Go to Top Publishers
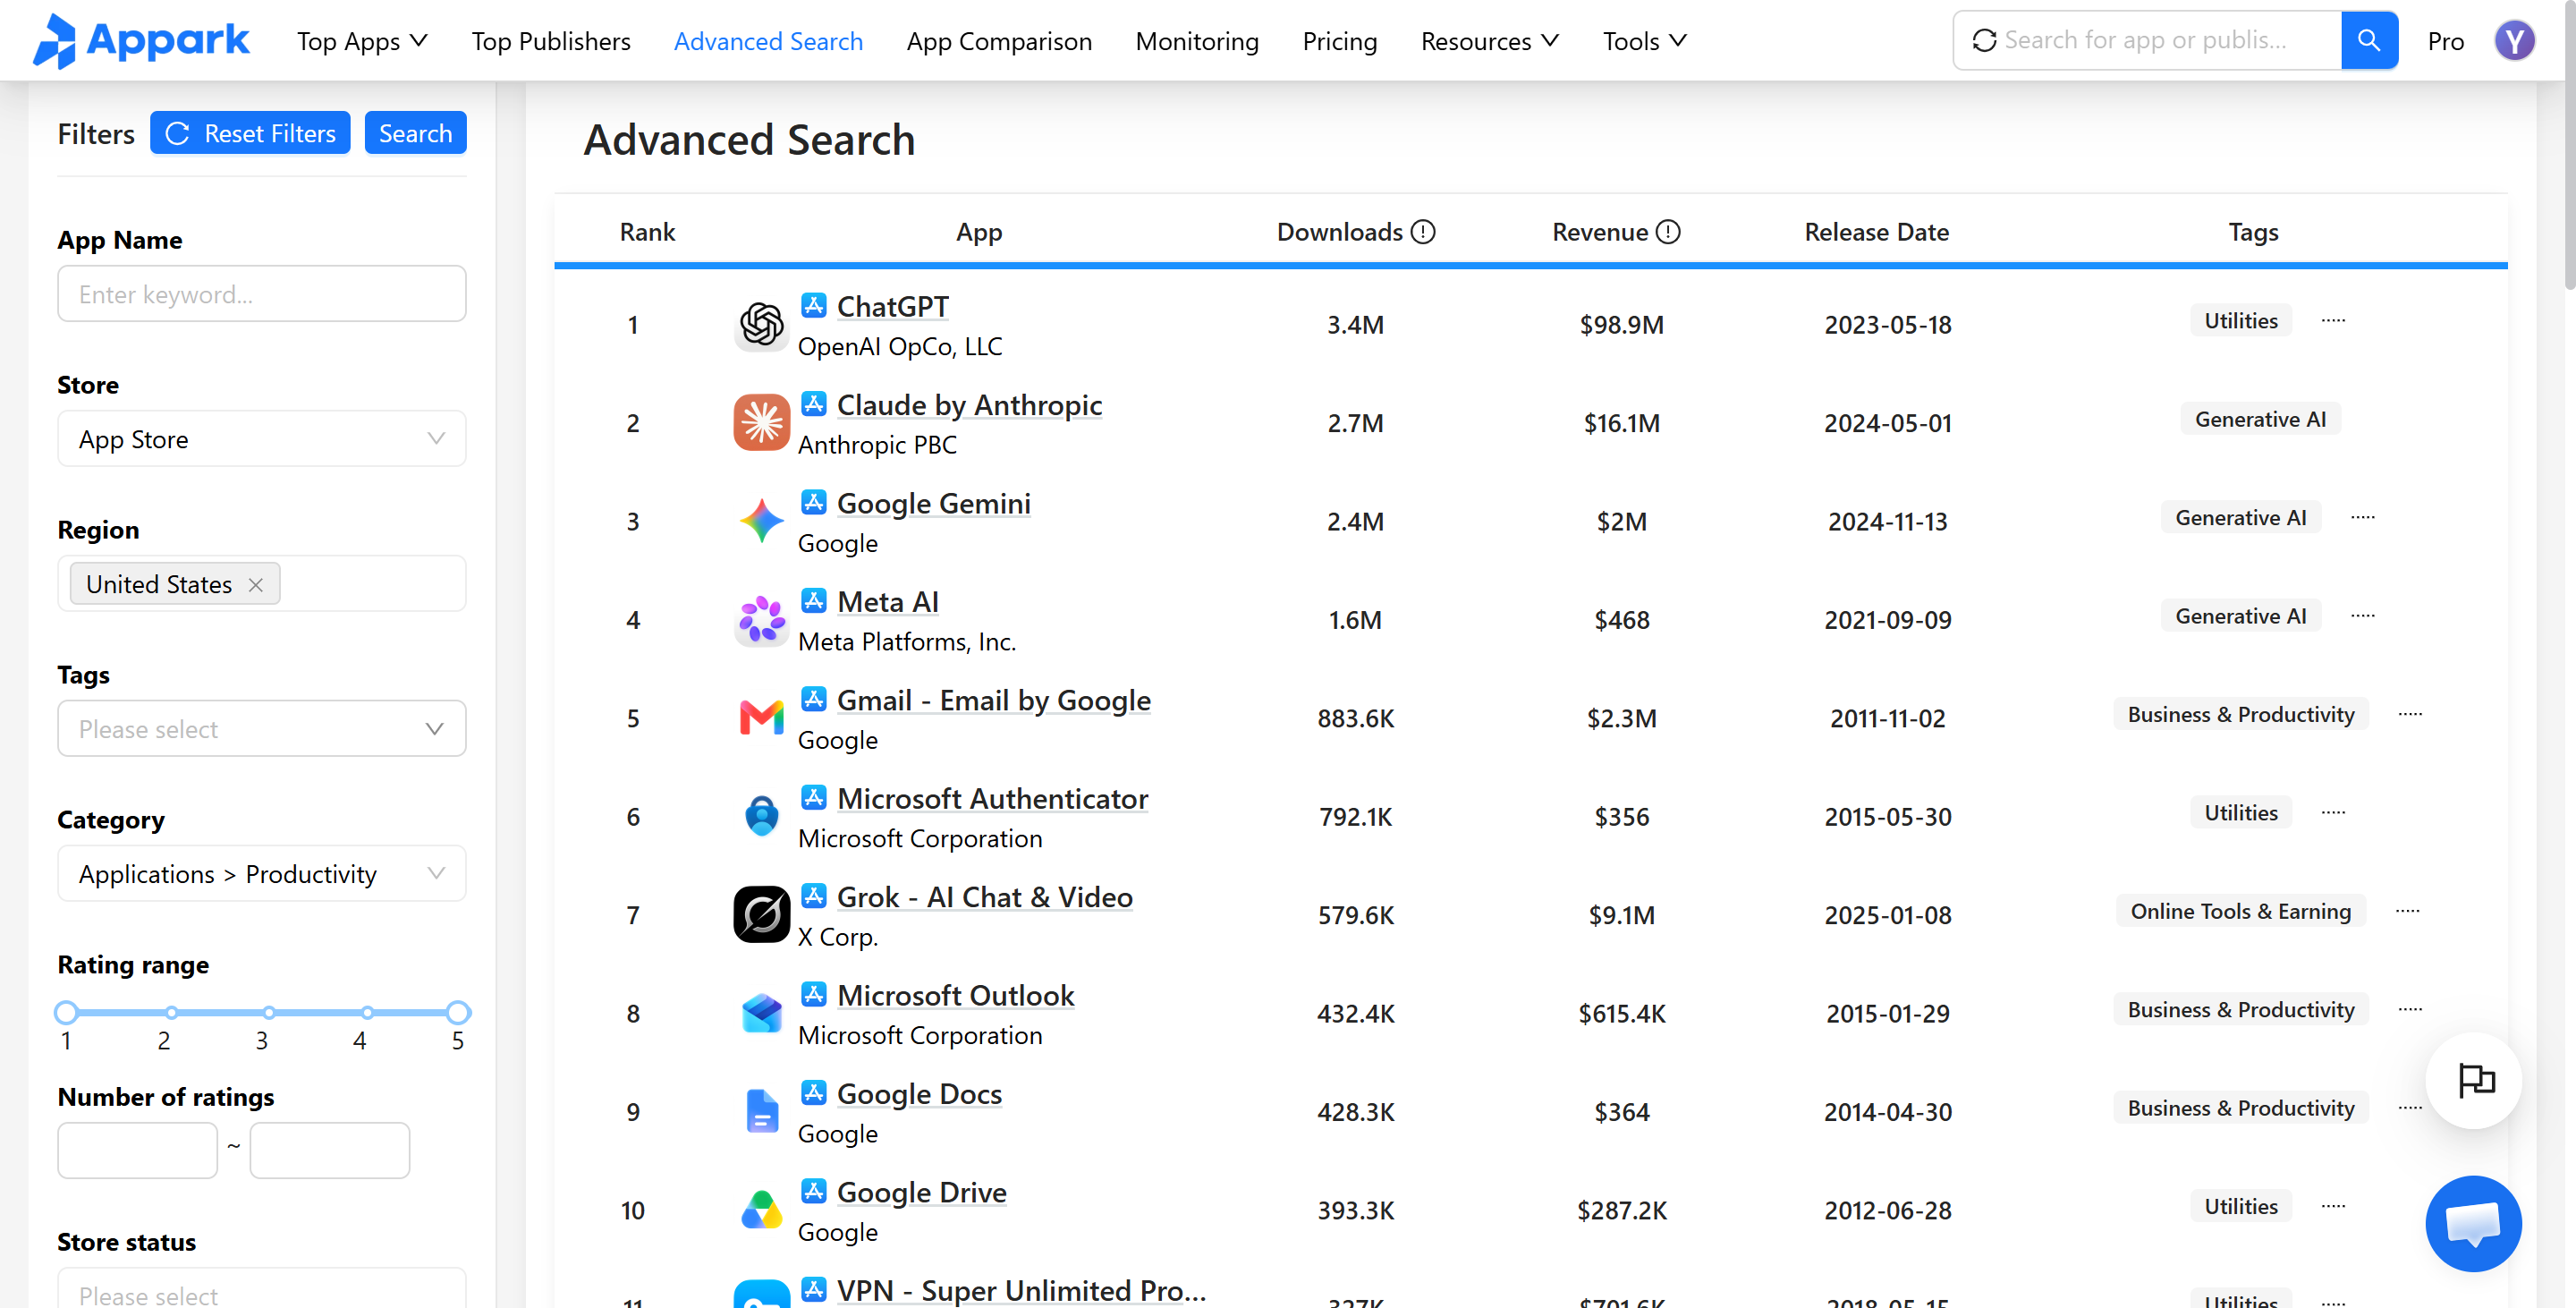Image resolution: width=2576 pixels, height=1308 pixels. (551, 41)
